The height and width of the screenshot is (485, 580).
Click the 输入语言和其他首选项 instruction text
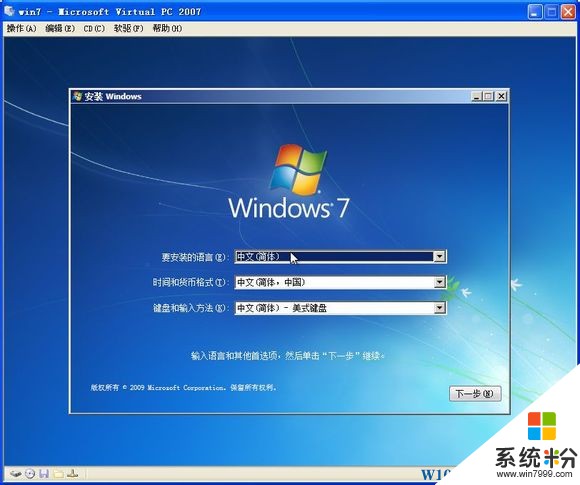[287, 356]
